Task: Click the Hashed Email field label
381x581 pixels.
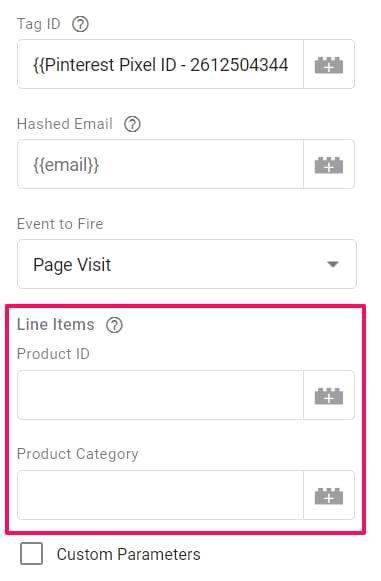Action: pyautogui.click(x=65, y=124)
